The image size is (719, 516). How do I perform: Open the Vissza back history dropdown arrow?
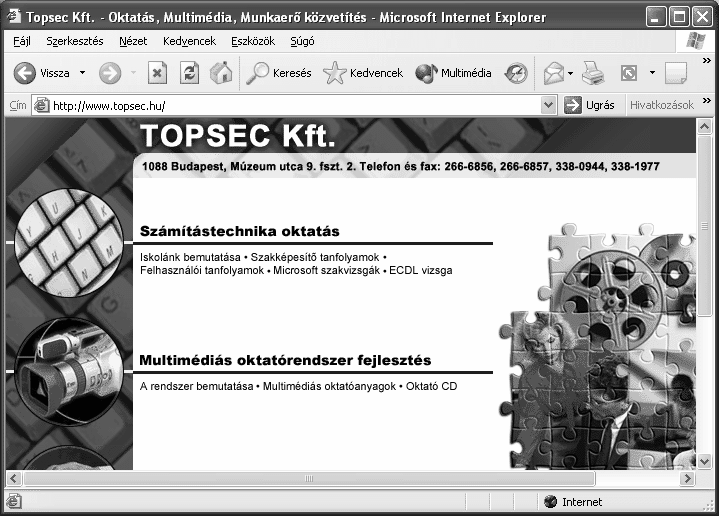click(x=83, y=73)
